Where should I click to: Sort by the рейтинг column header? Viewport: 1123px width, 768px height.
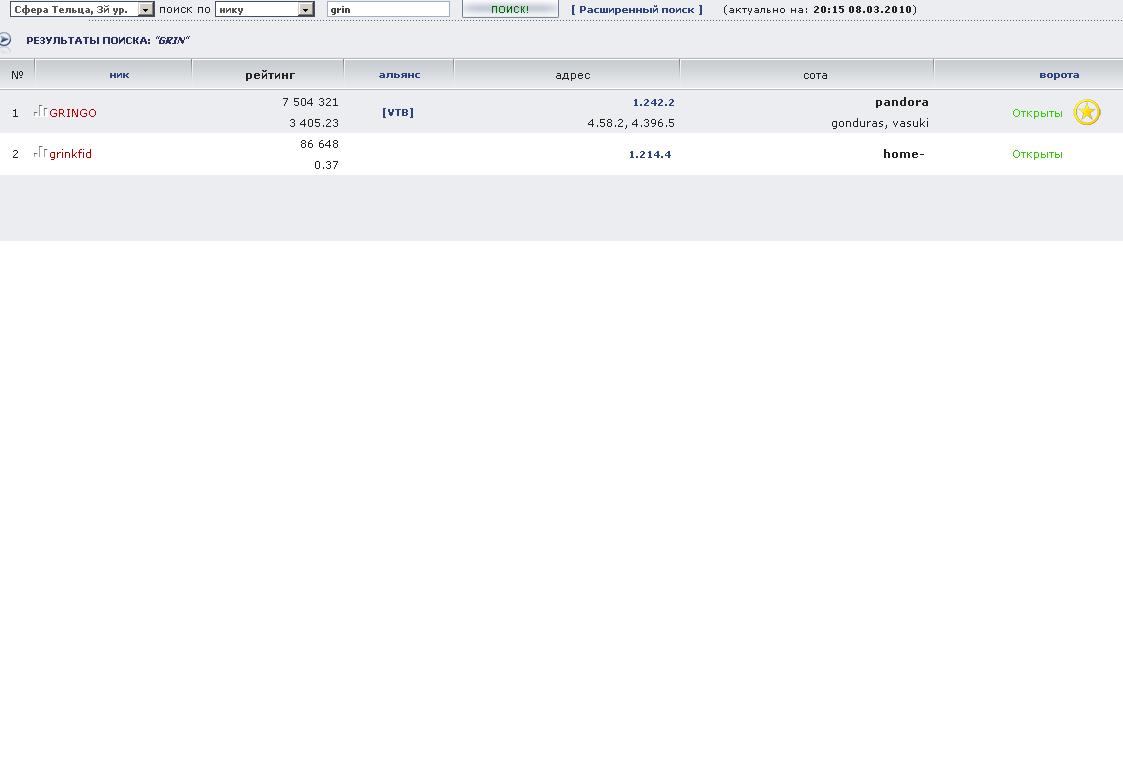click(x=270, y=75)
